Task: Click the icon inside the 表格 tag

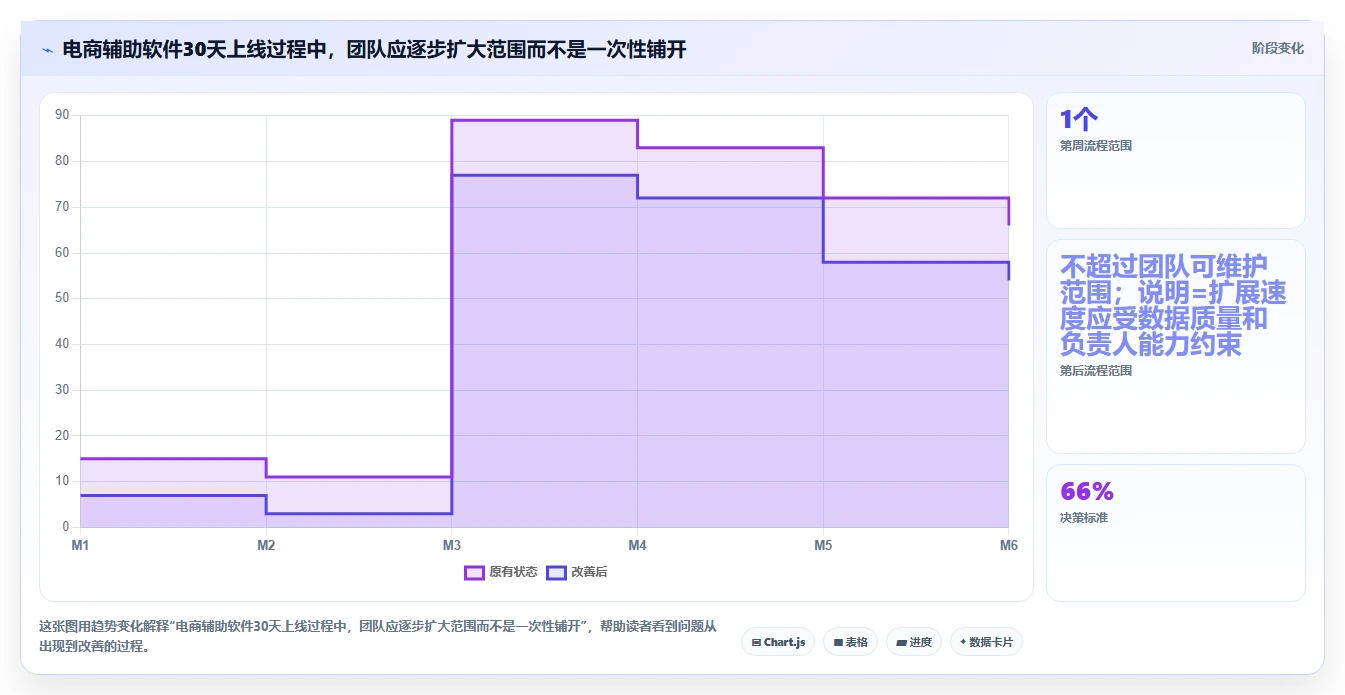Action: tap(838, 642)
